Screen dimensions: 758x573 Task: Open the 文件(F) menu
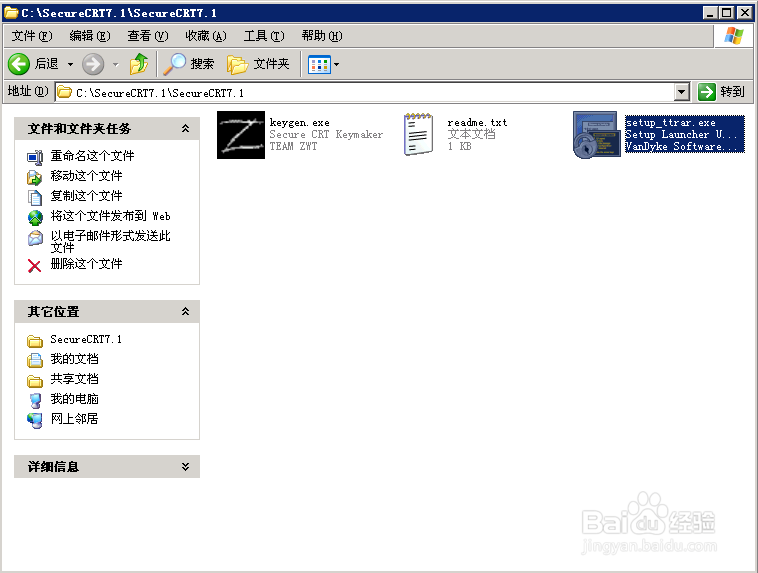click(32, 36)
